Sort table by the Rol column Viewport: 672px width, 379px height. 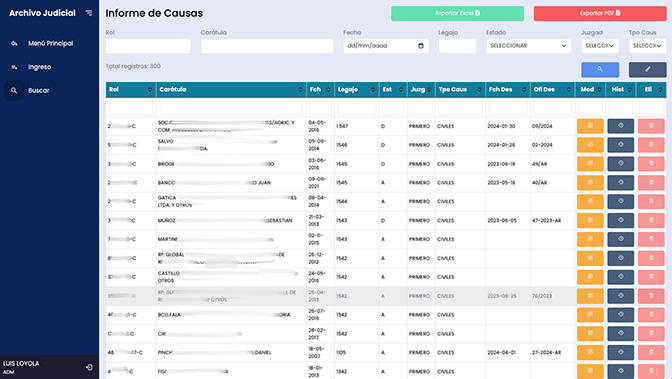coord(131,90)
